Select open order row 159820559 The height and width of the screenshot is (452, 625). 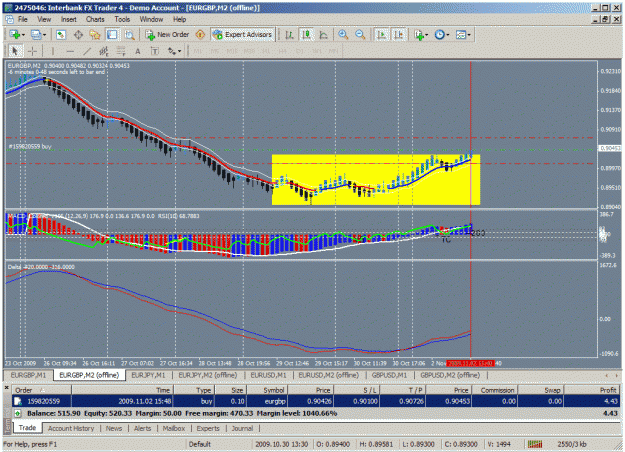click(x=316, y=401)
